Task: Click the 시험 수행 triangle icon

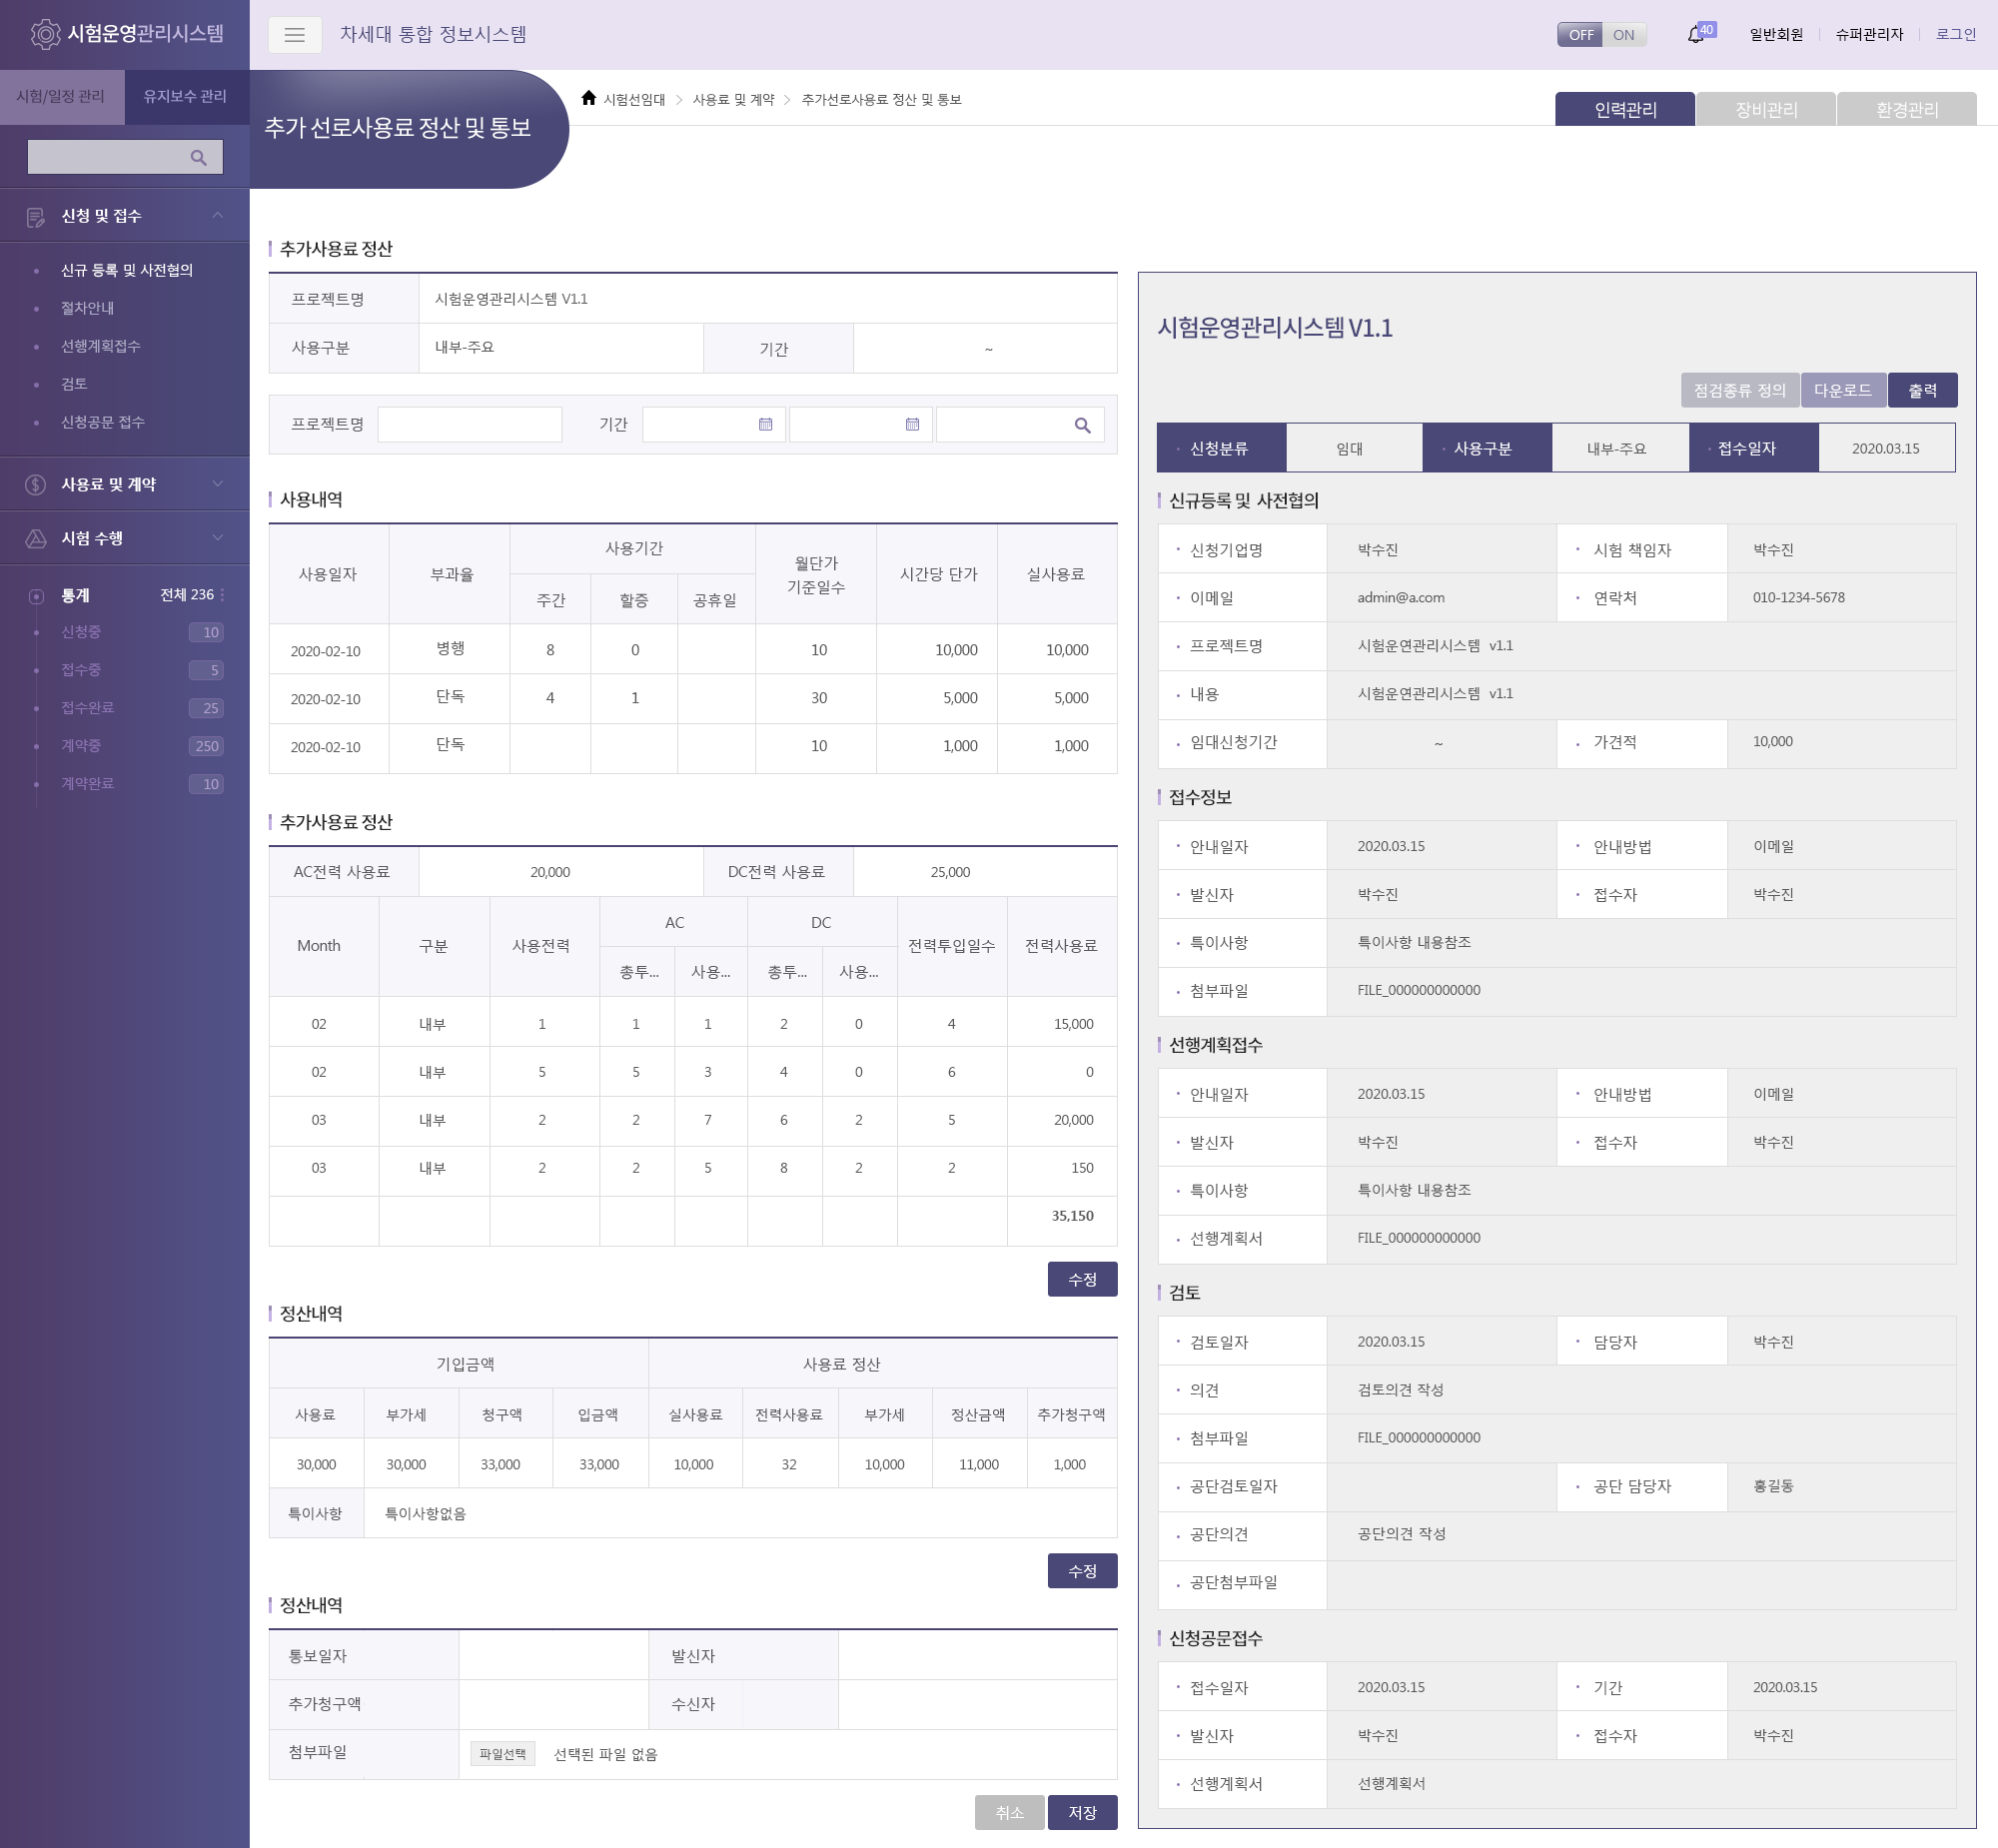Action: 36,539
